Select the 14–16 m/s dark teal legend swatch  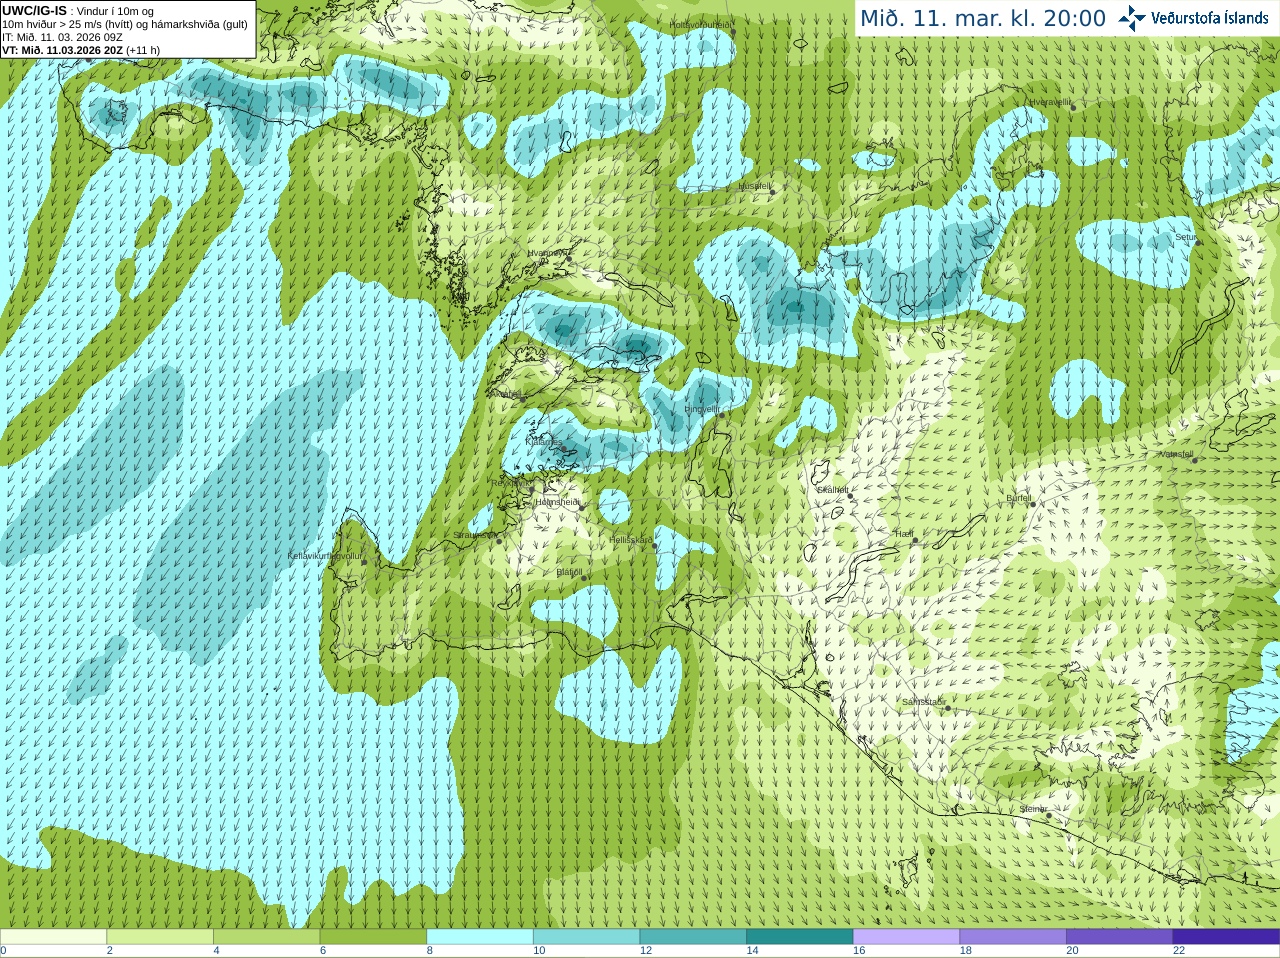[x=800, y=937]
